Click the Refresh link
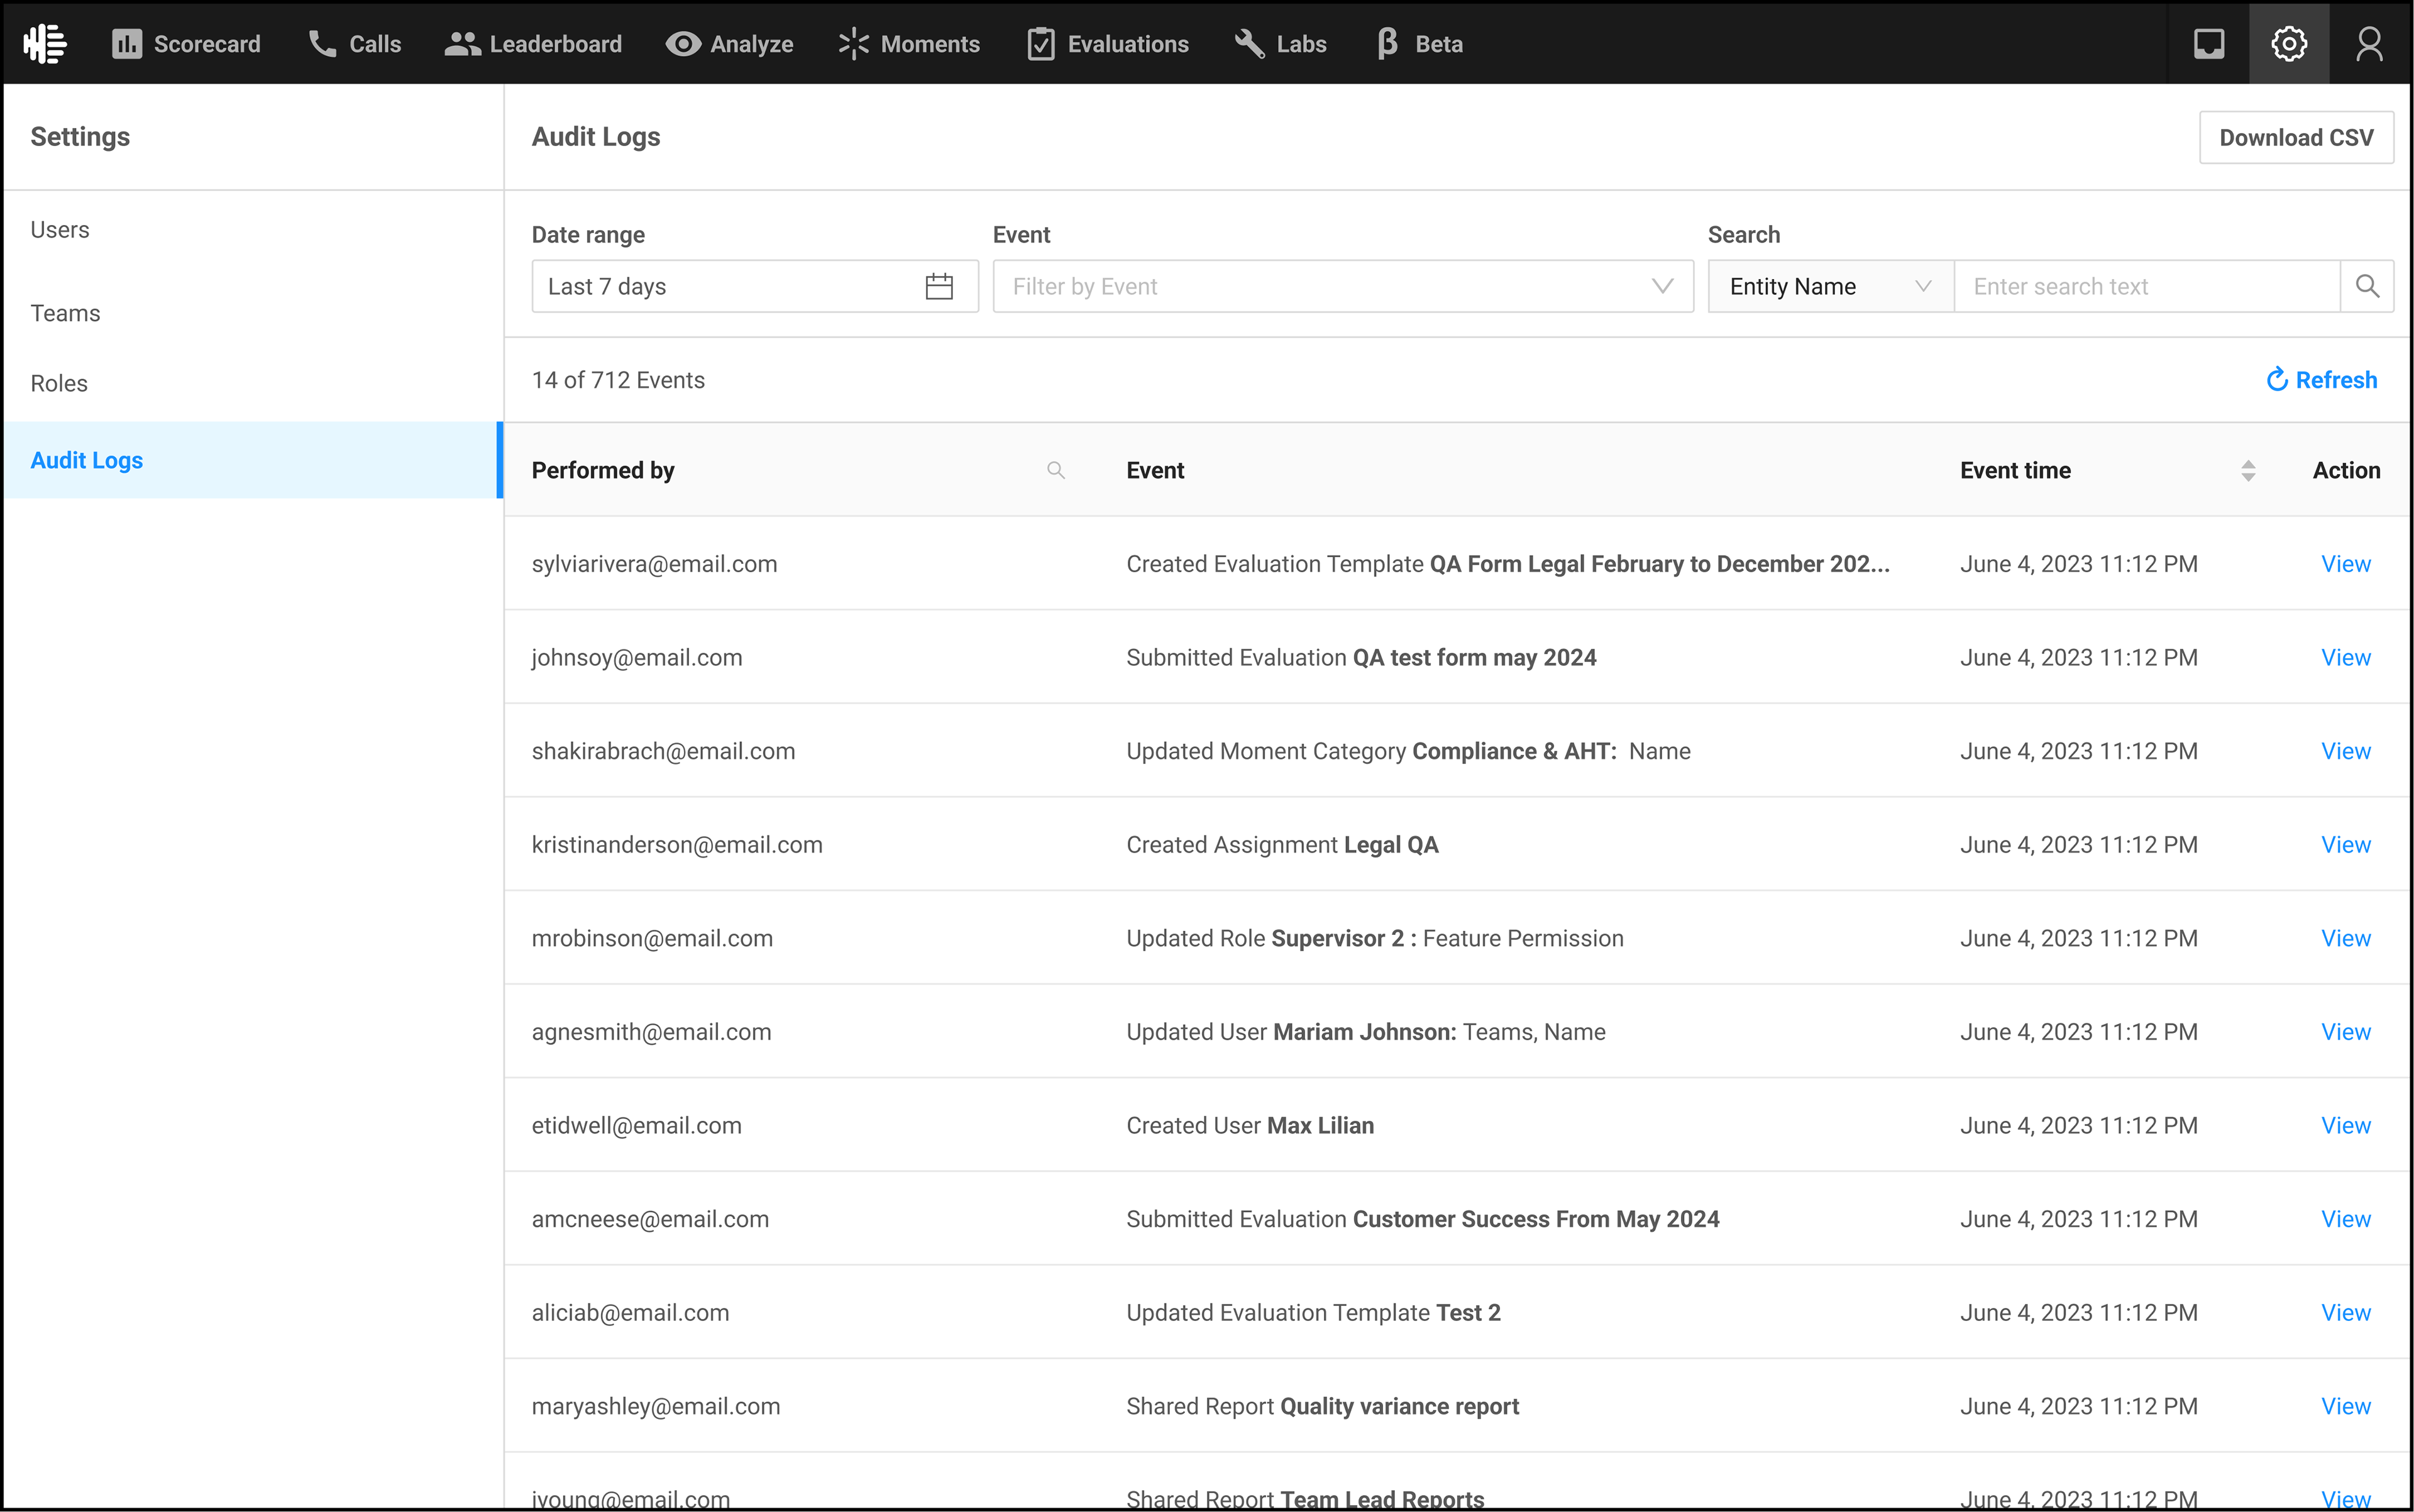Image resolution: width=2414 pixels, height=1512 pixels. (x=2321, y=380)
